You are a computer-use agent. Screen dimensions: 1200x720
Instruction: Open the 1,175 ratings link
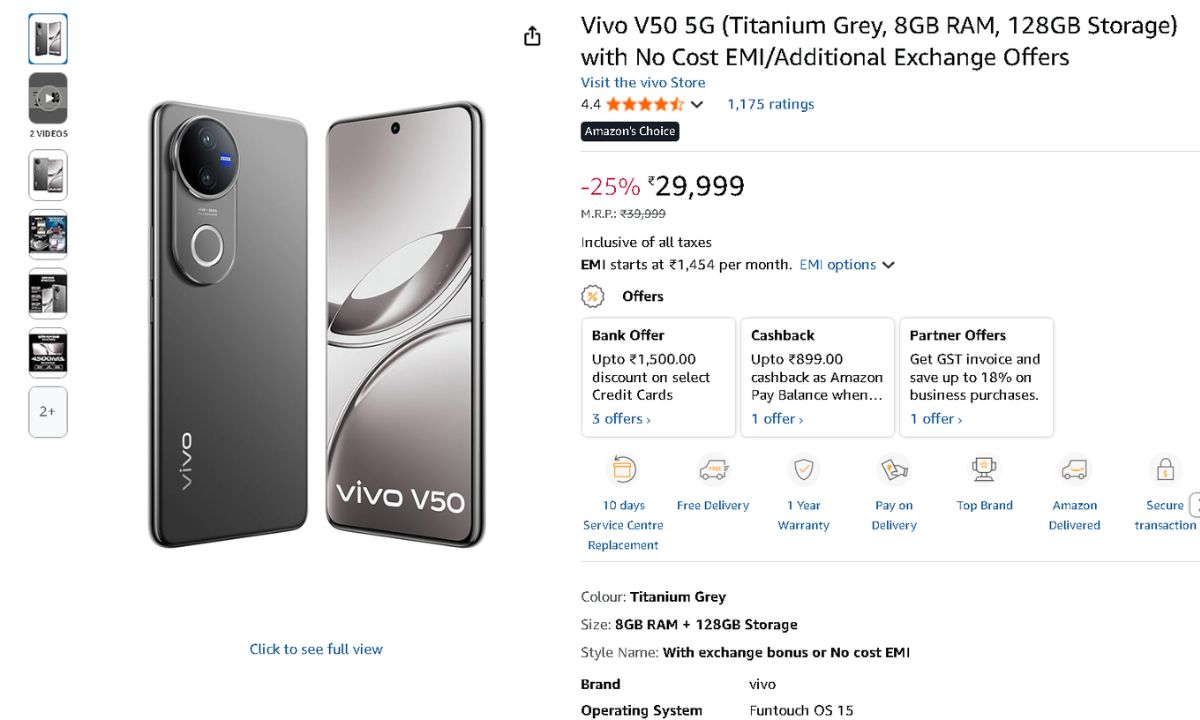tap(770, 104)
